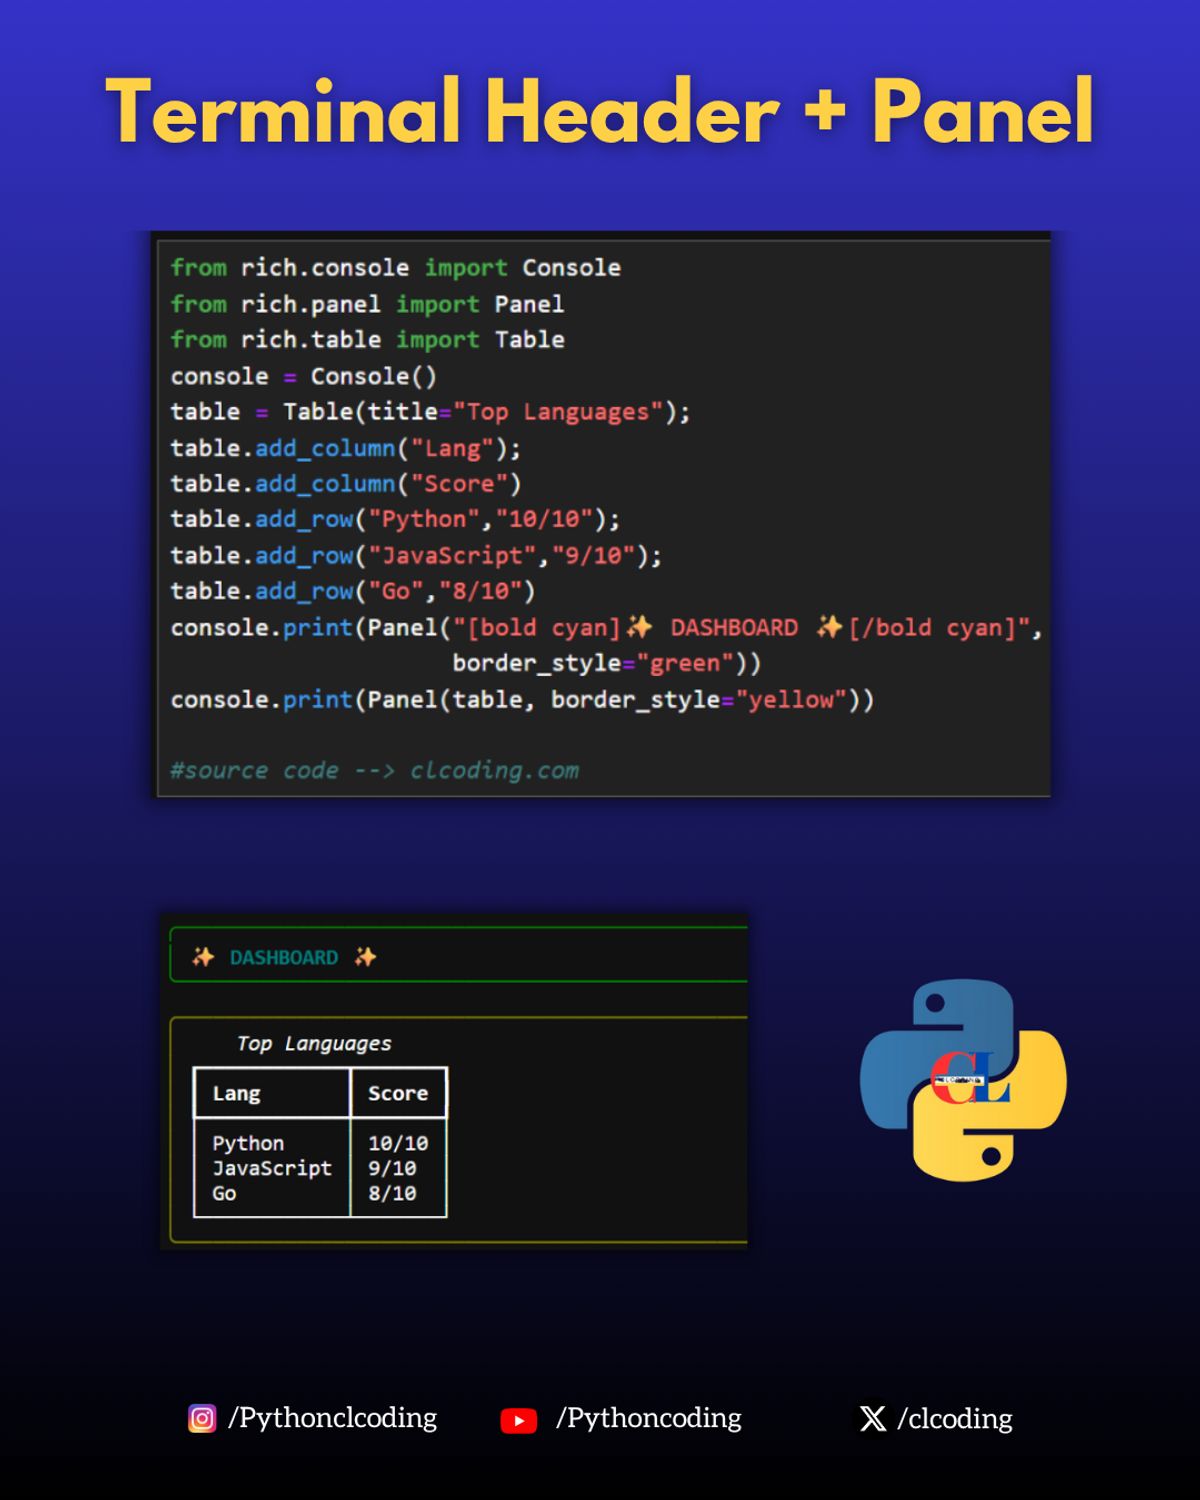
Task: Click the Top Languages table title
Action: coord(314,1043)
